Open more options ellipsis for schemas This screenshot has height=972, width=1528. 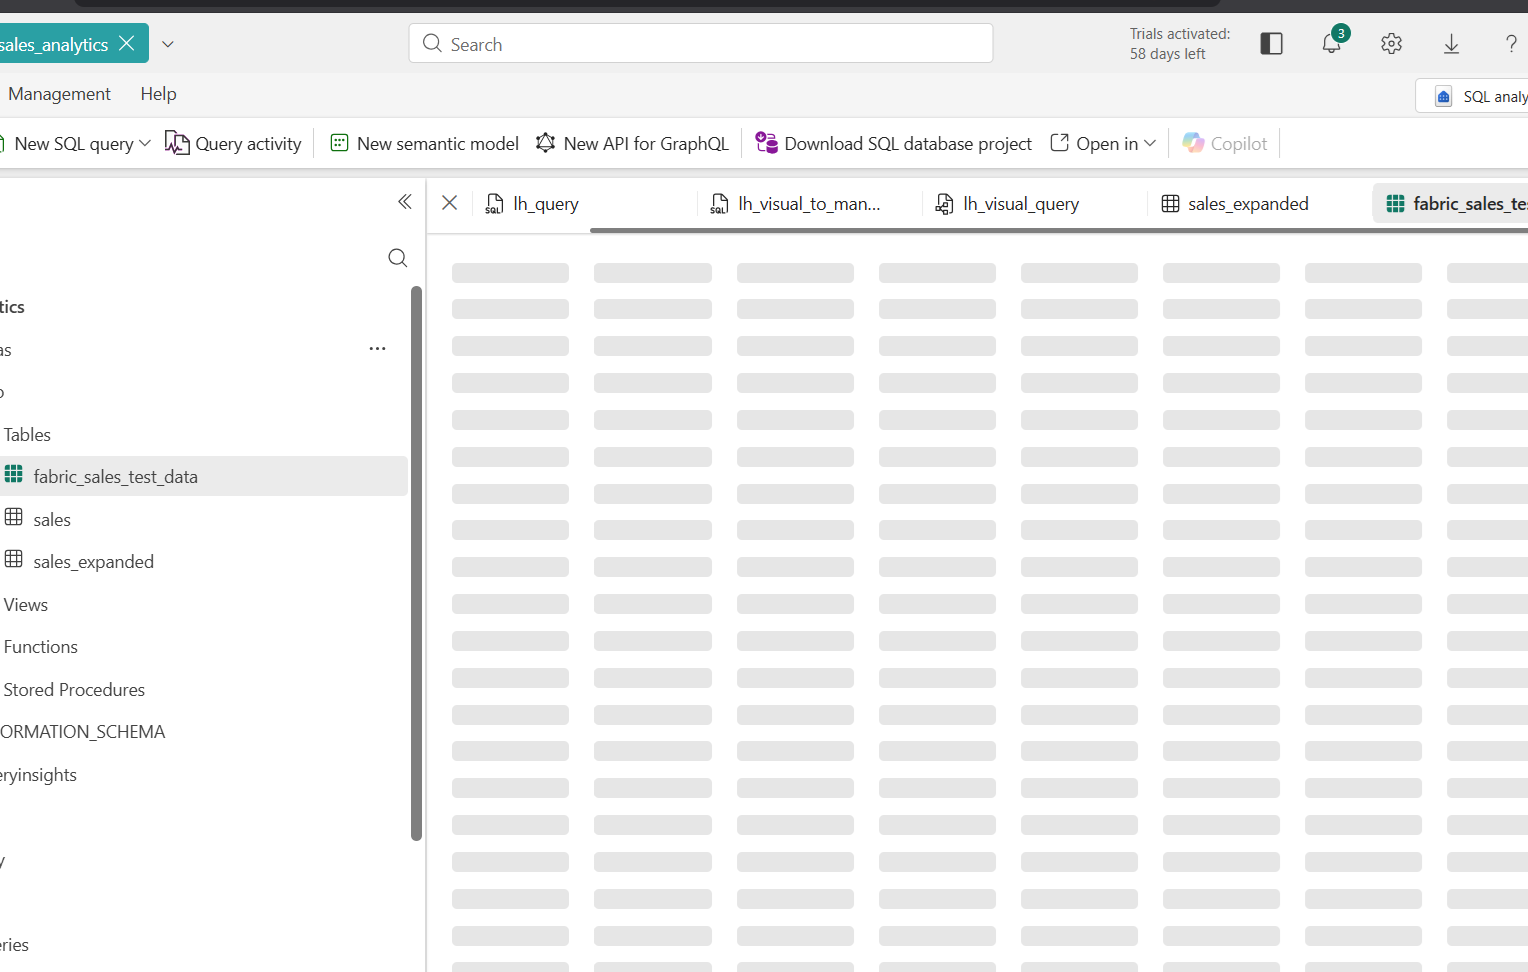[377, 349]
